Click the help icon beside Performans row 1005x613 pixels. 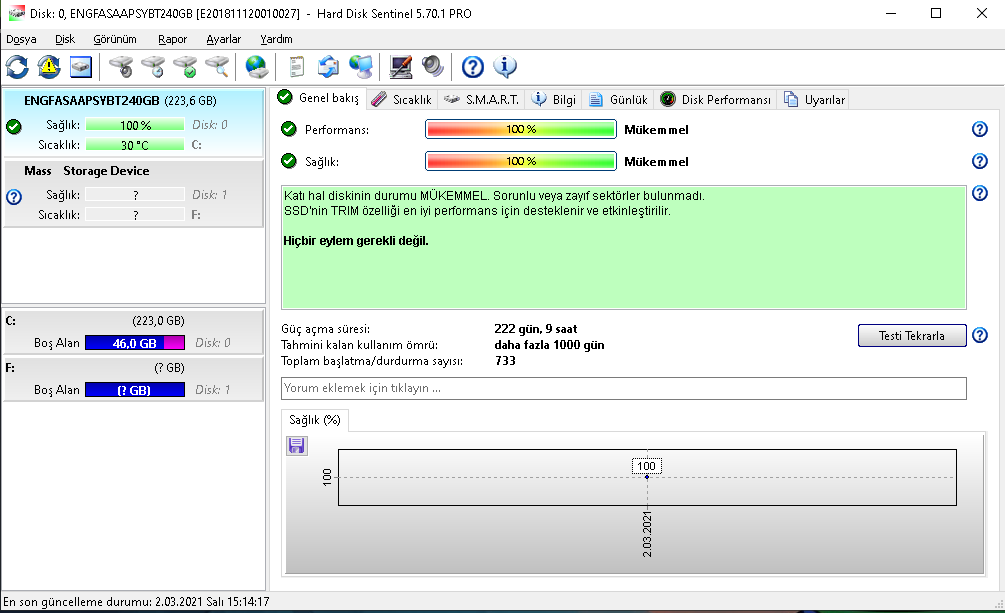(x=980, y=129)
